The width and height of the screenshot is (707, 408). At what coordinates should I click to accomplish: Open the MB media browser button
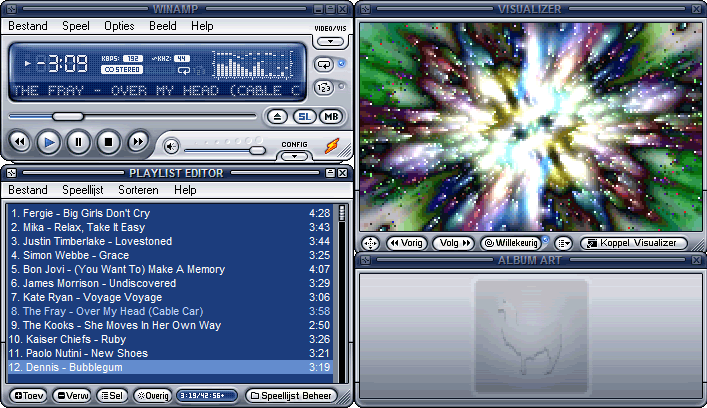point(331,117)
